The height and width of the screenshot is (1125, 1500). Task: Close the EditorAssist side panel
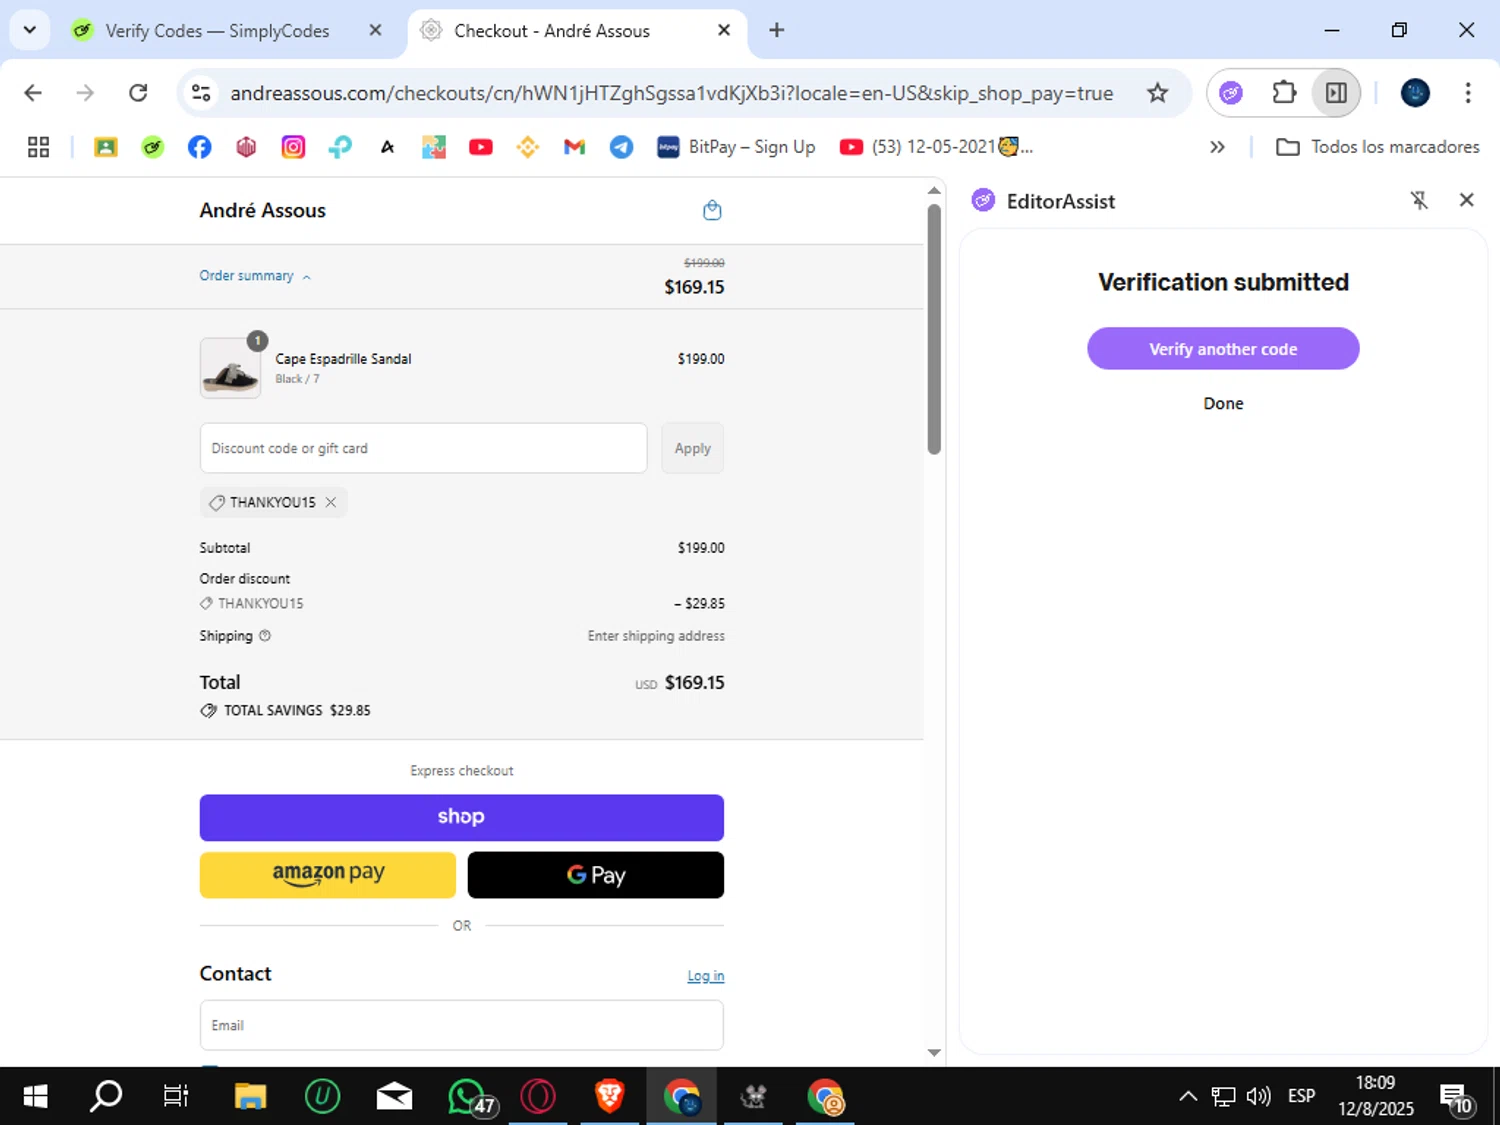click(1466, 200)
